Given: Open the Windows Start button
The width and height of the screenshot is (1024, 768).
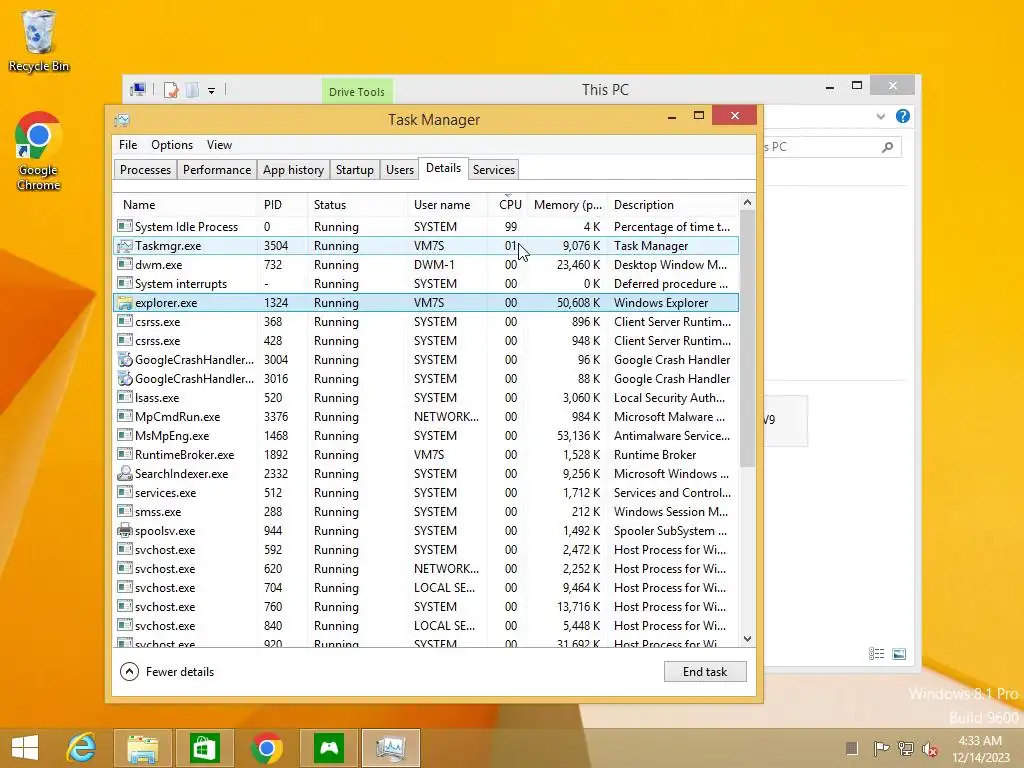Looking at the screenshot, I should coord(25,748).
